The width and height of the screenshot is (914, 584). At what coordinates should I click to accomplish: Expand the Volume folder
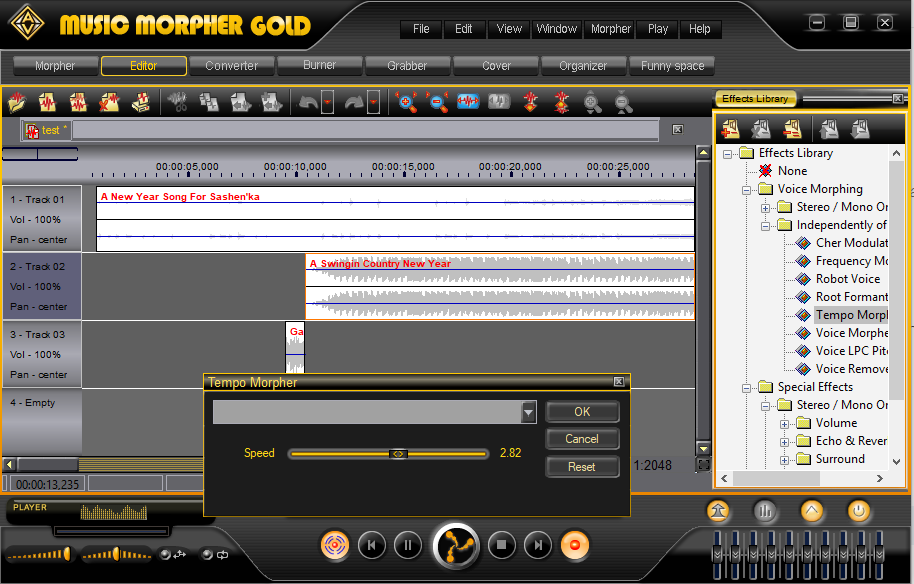pyautogui.click(x=784, y=424)
